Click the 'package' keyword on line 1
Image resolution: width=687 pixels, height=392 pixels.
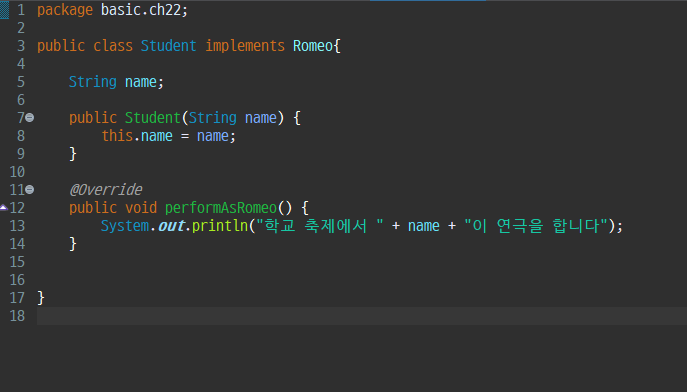(x=65, y=10)
